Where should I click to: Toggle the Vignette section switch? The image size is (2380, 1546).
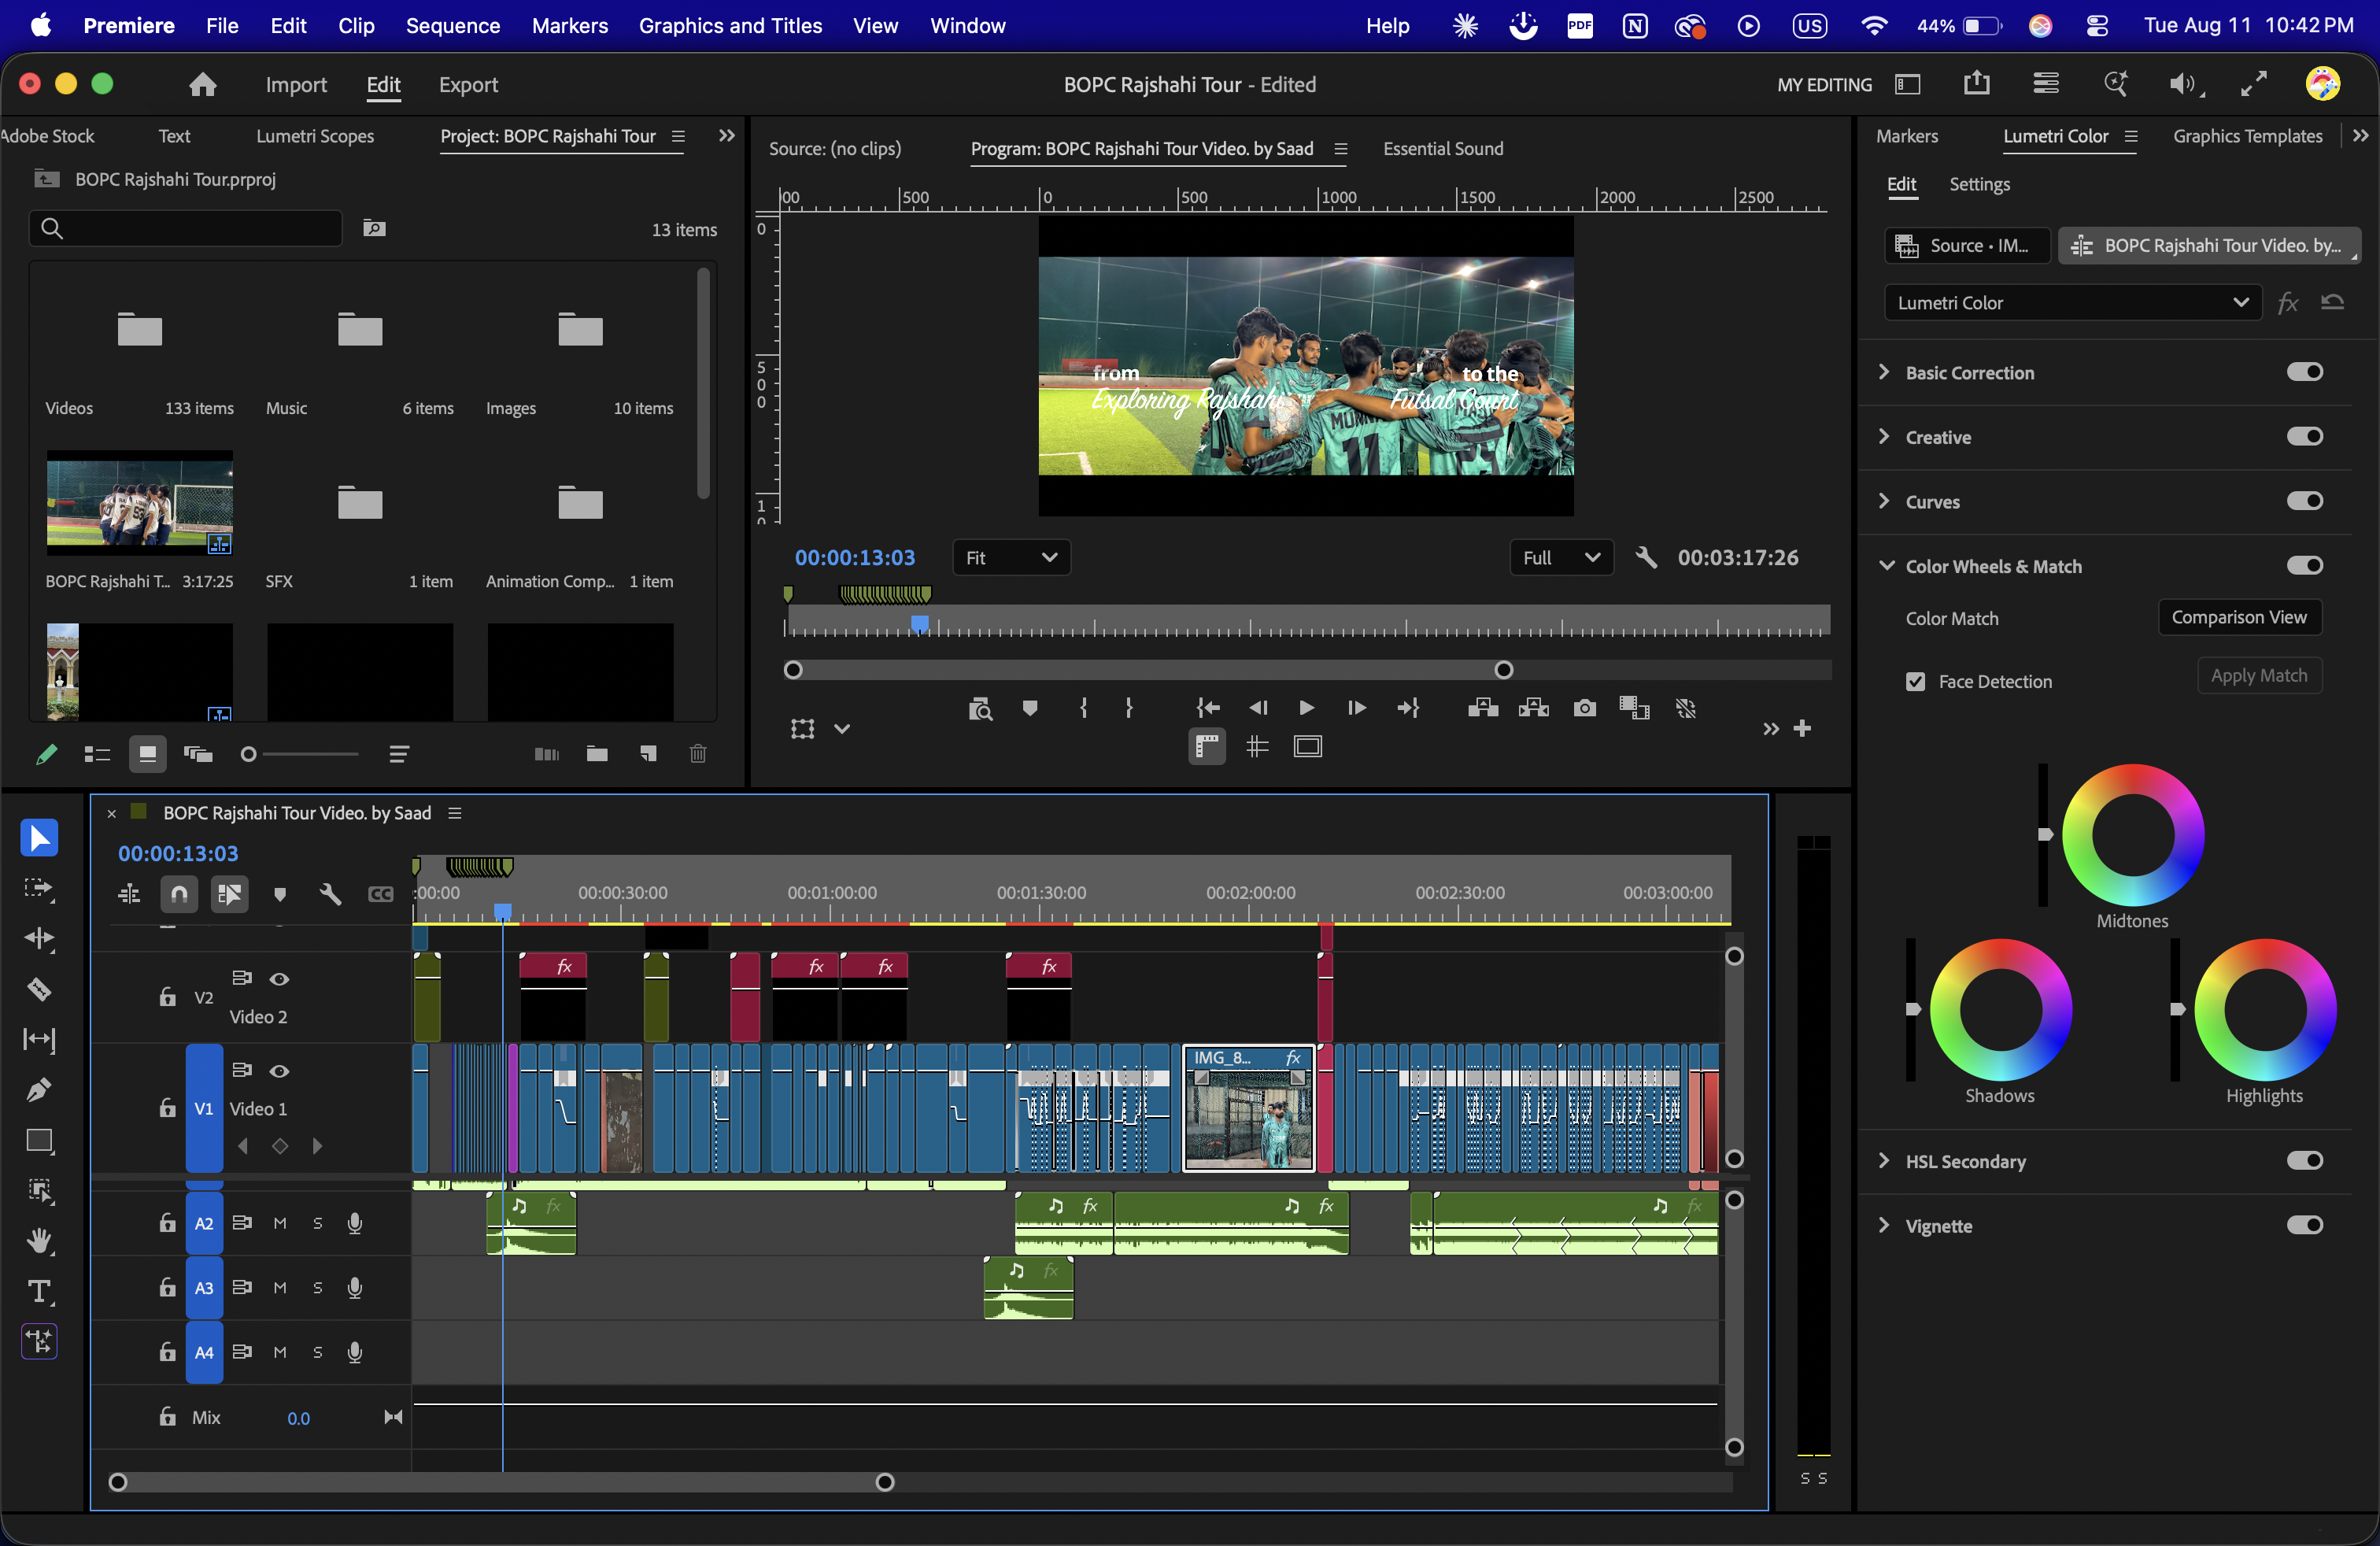(x=2304, y=1225)
